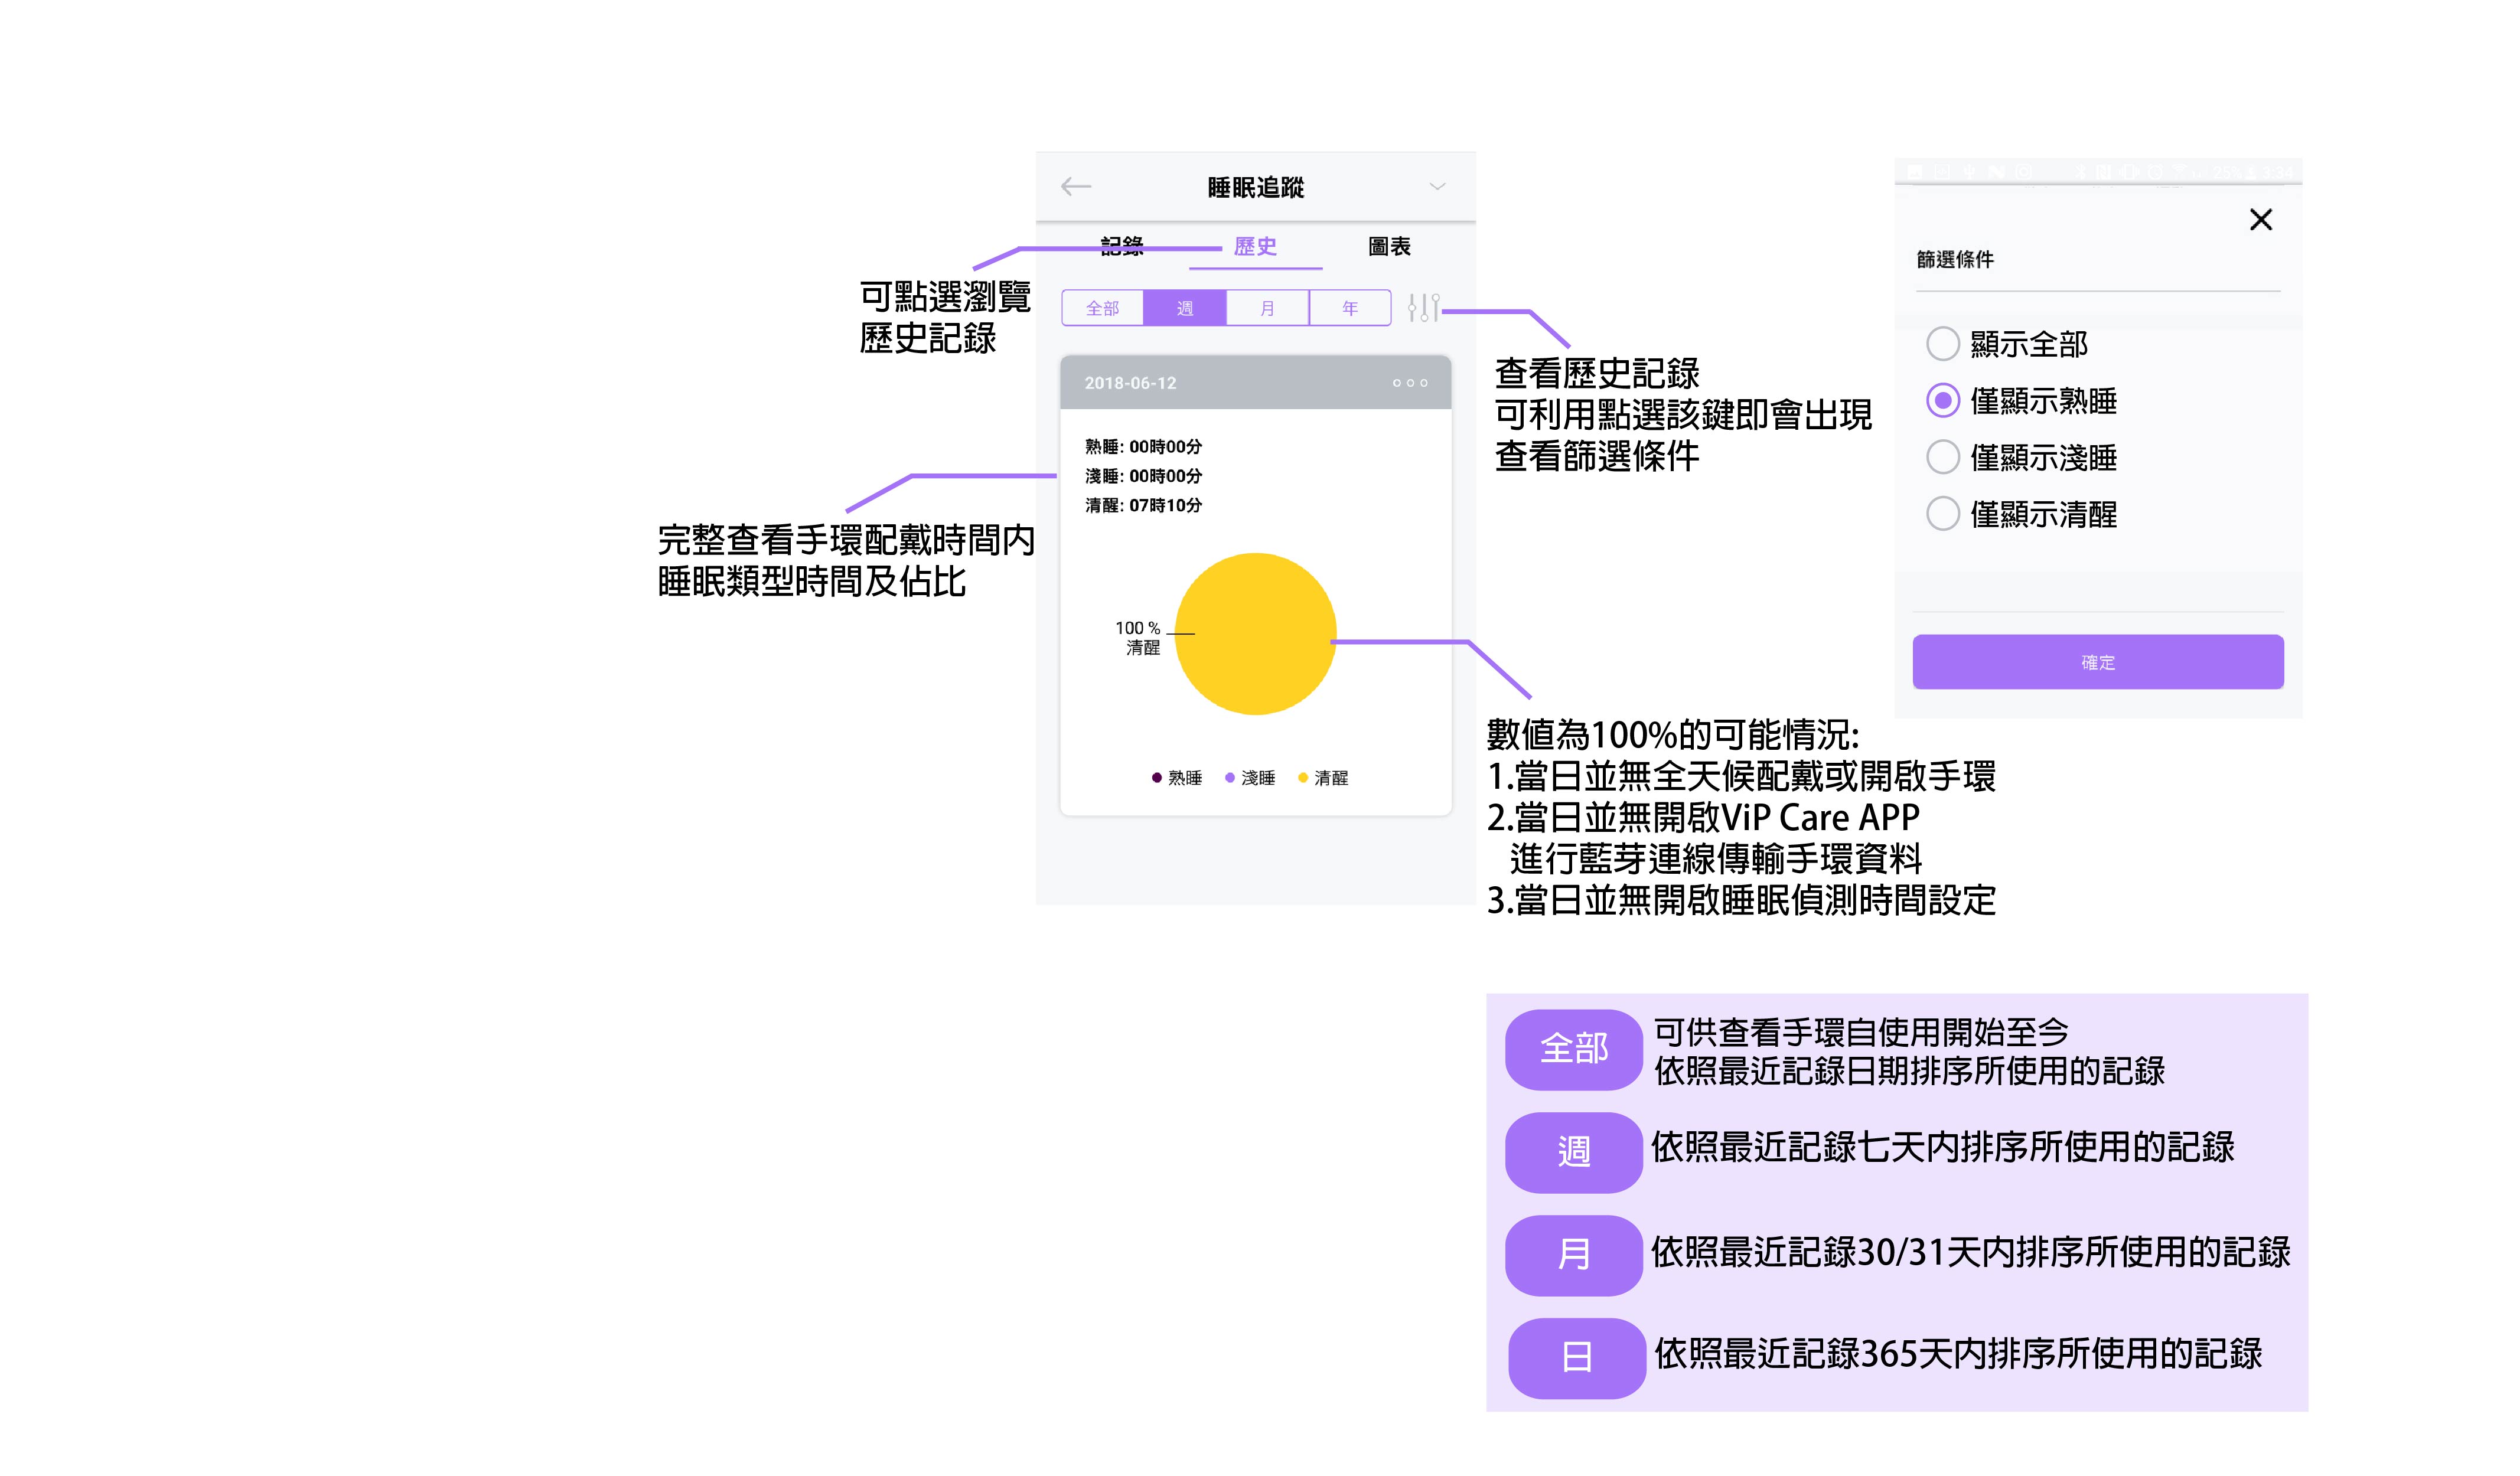Select the 年 range filter

click(1350, 308)
